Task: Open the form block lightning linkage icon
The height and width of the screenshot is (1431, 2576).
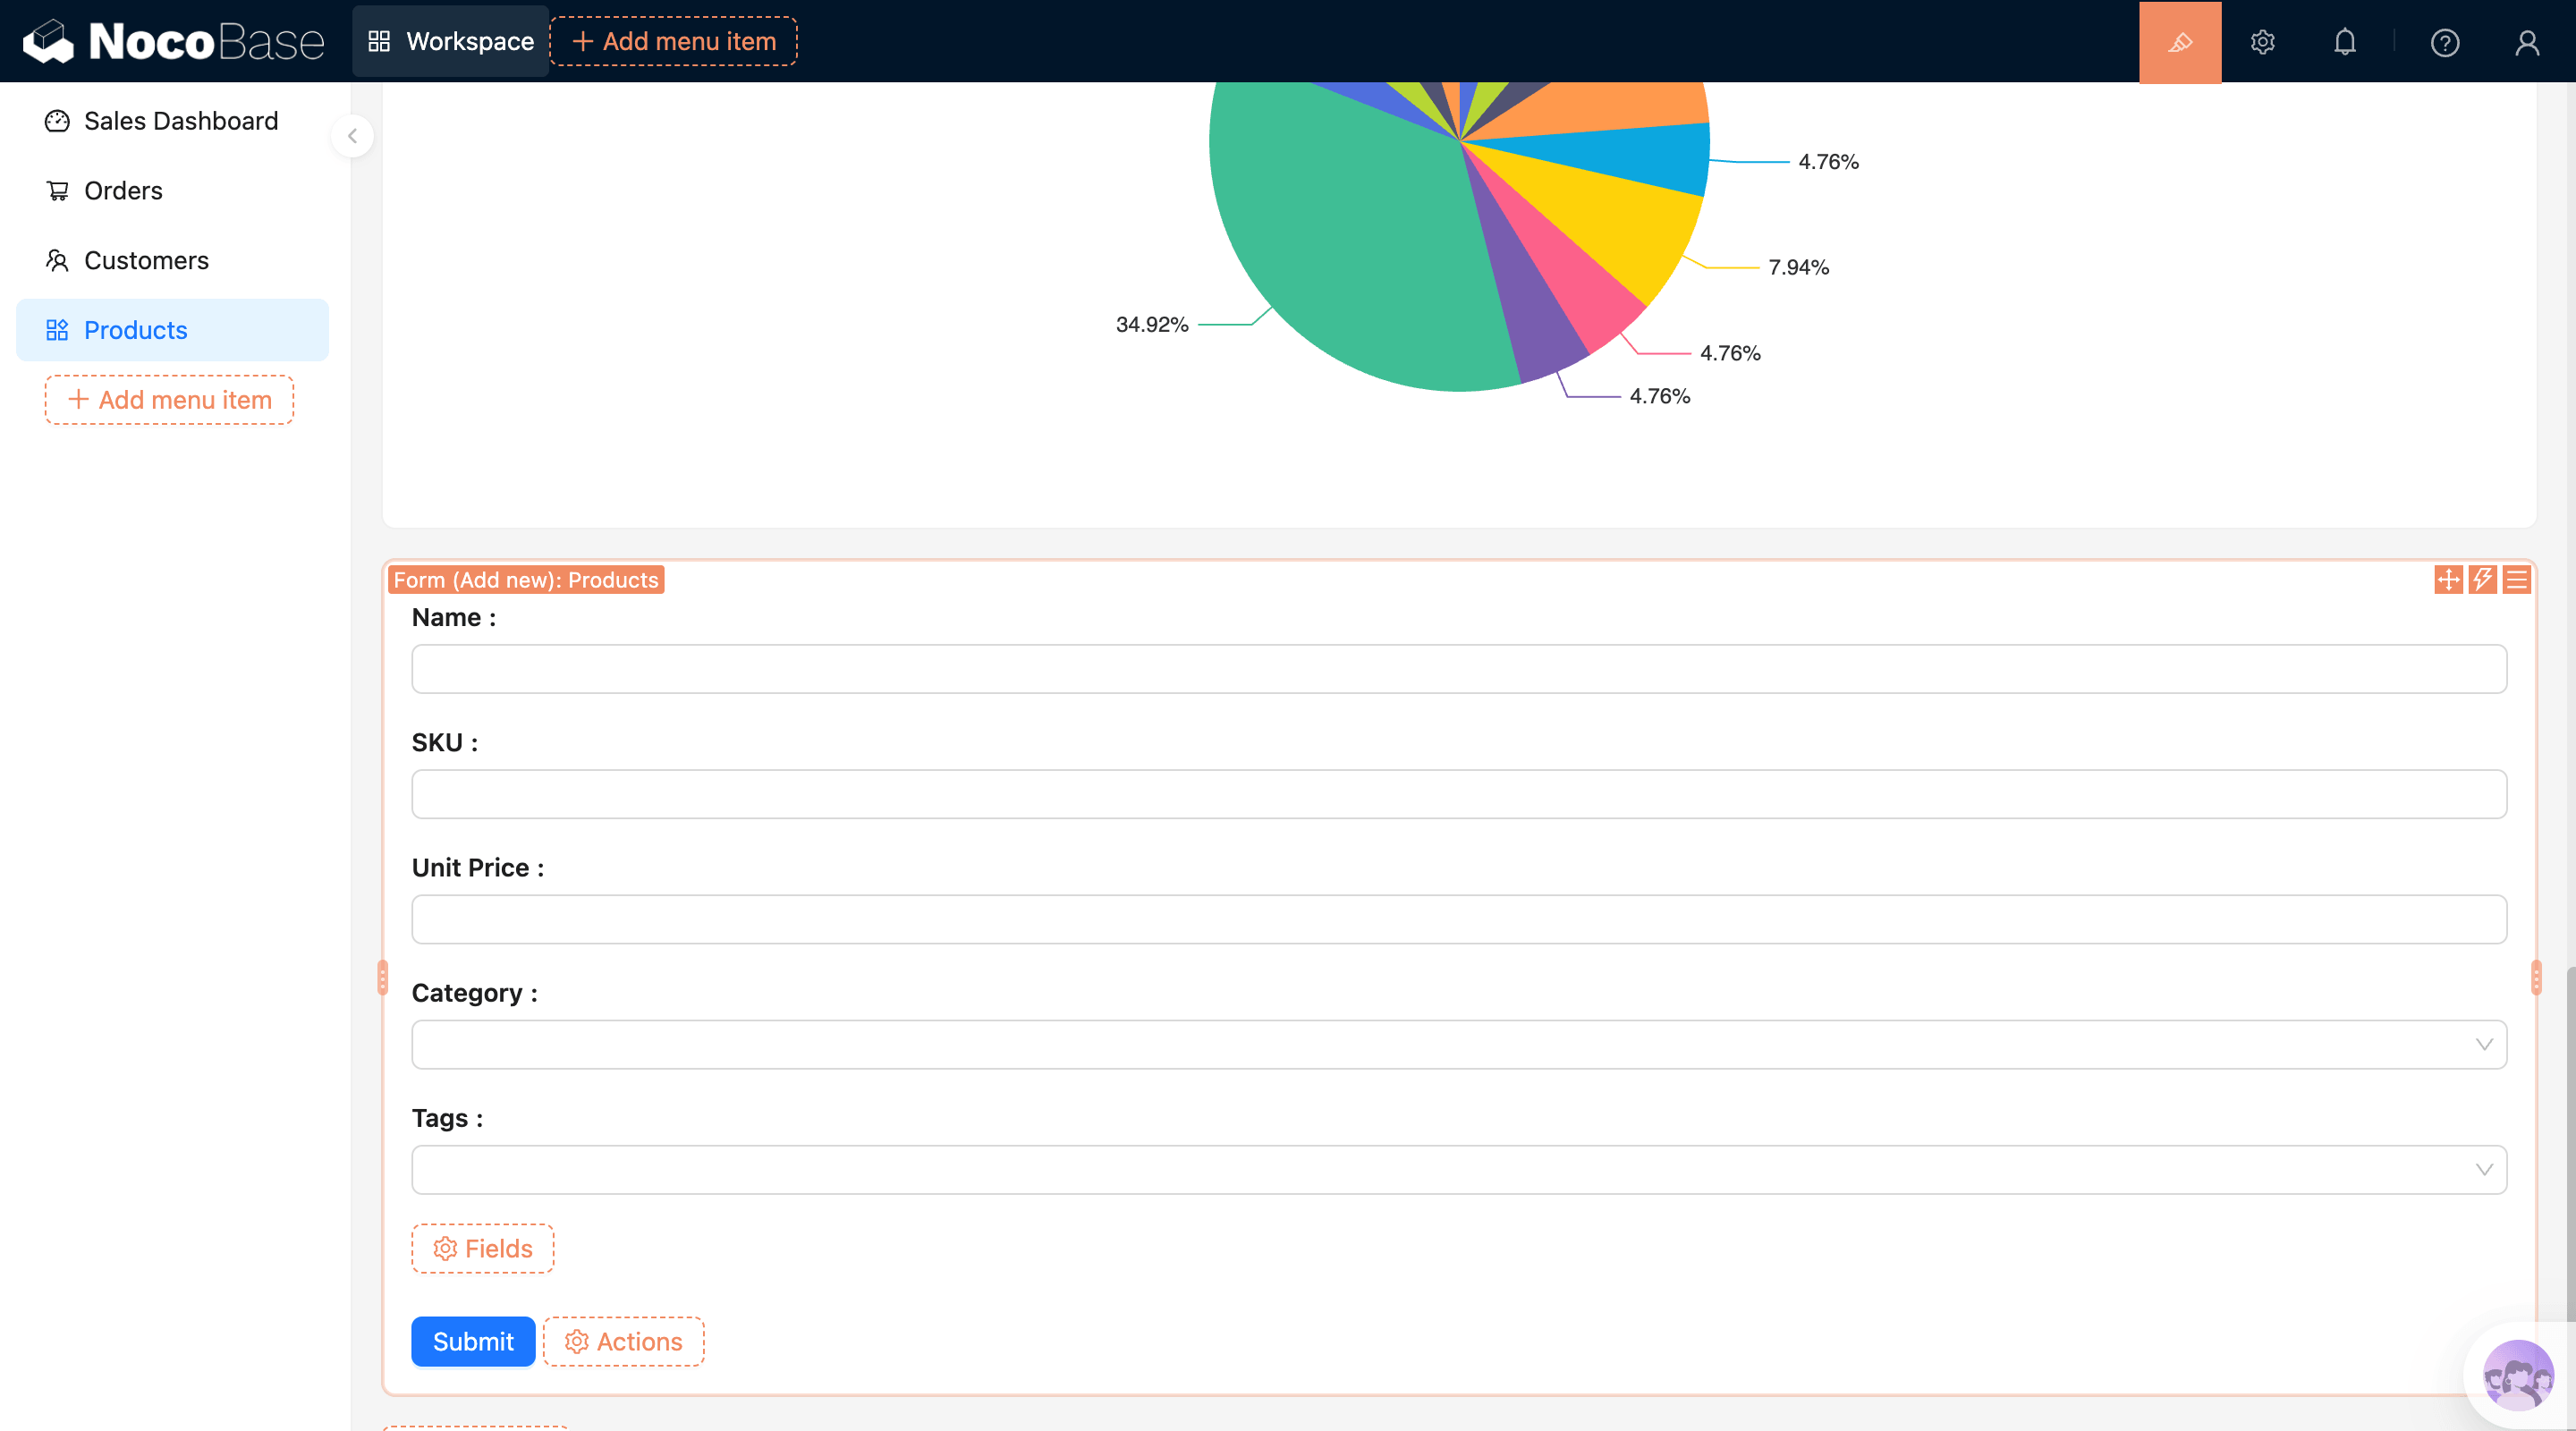Action: [2482, 580]
